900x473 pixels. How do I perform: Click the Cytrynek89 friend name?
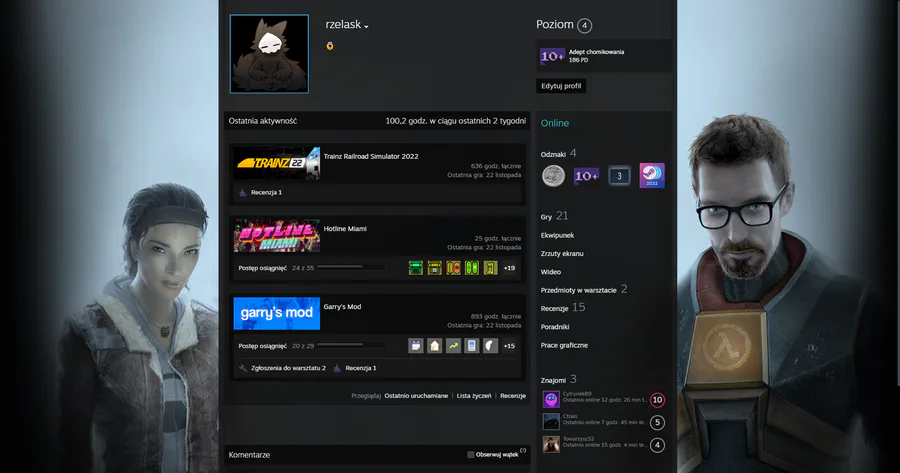tap(577, 394)
